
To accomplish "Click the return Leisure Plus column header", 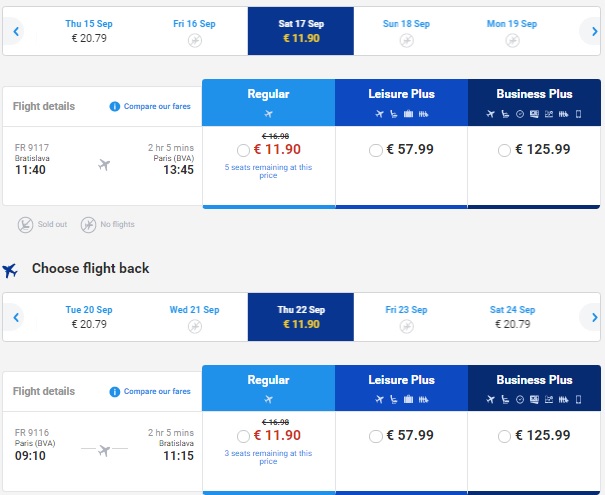I will click(401, 388).
